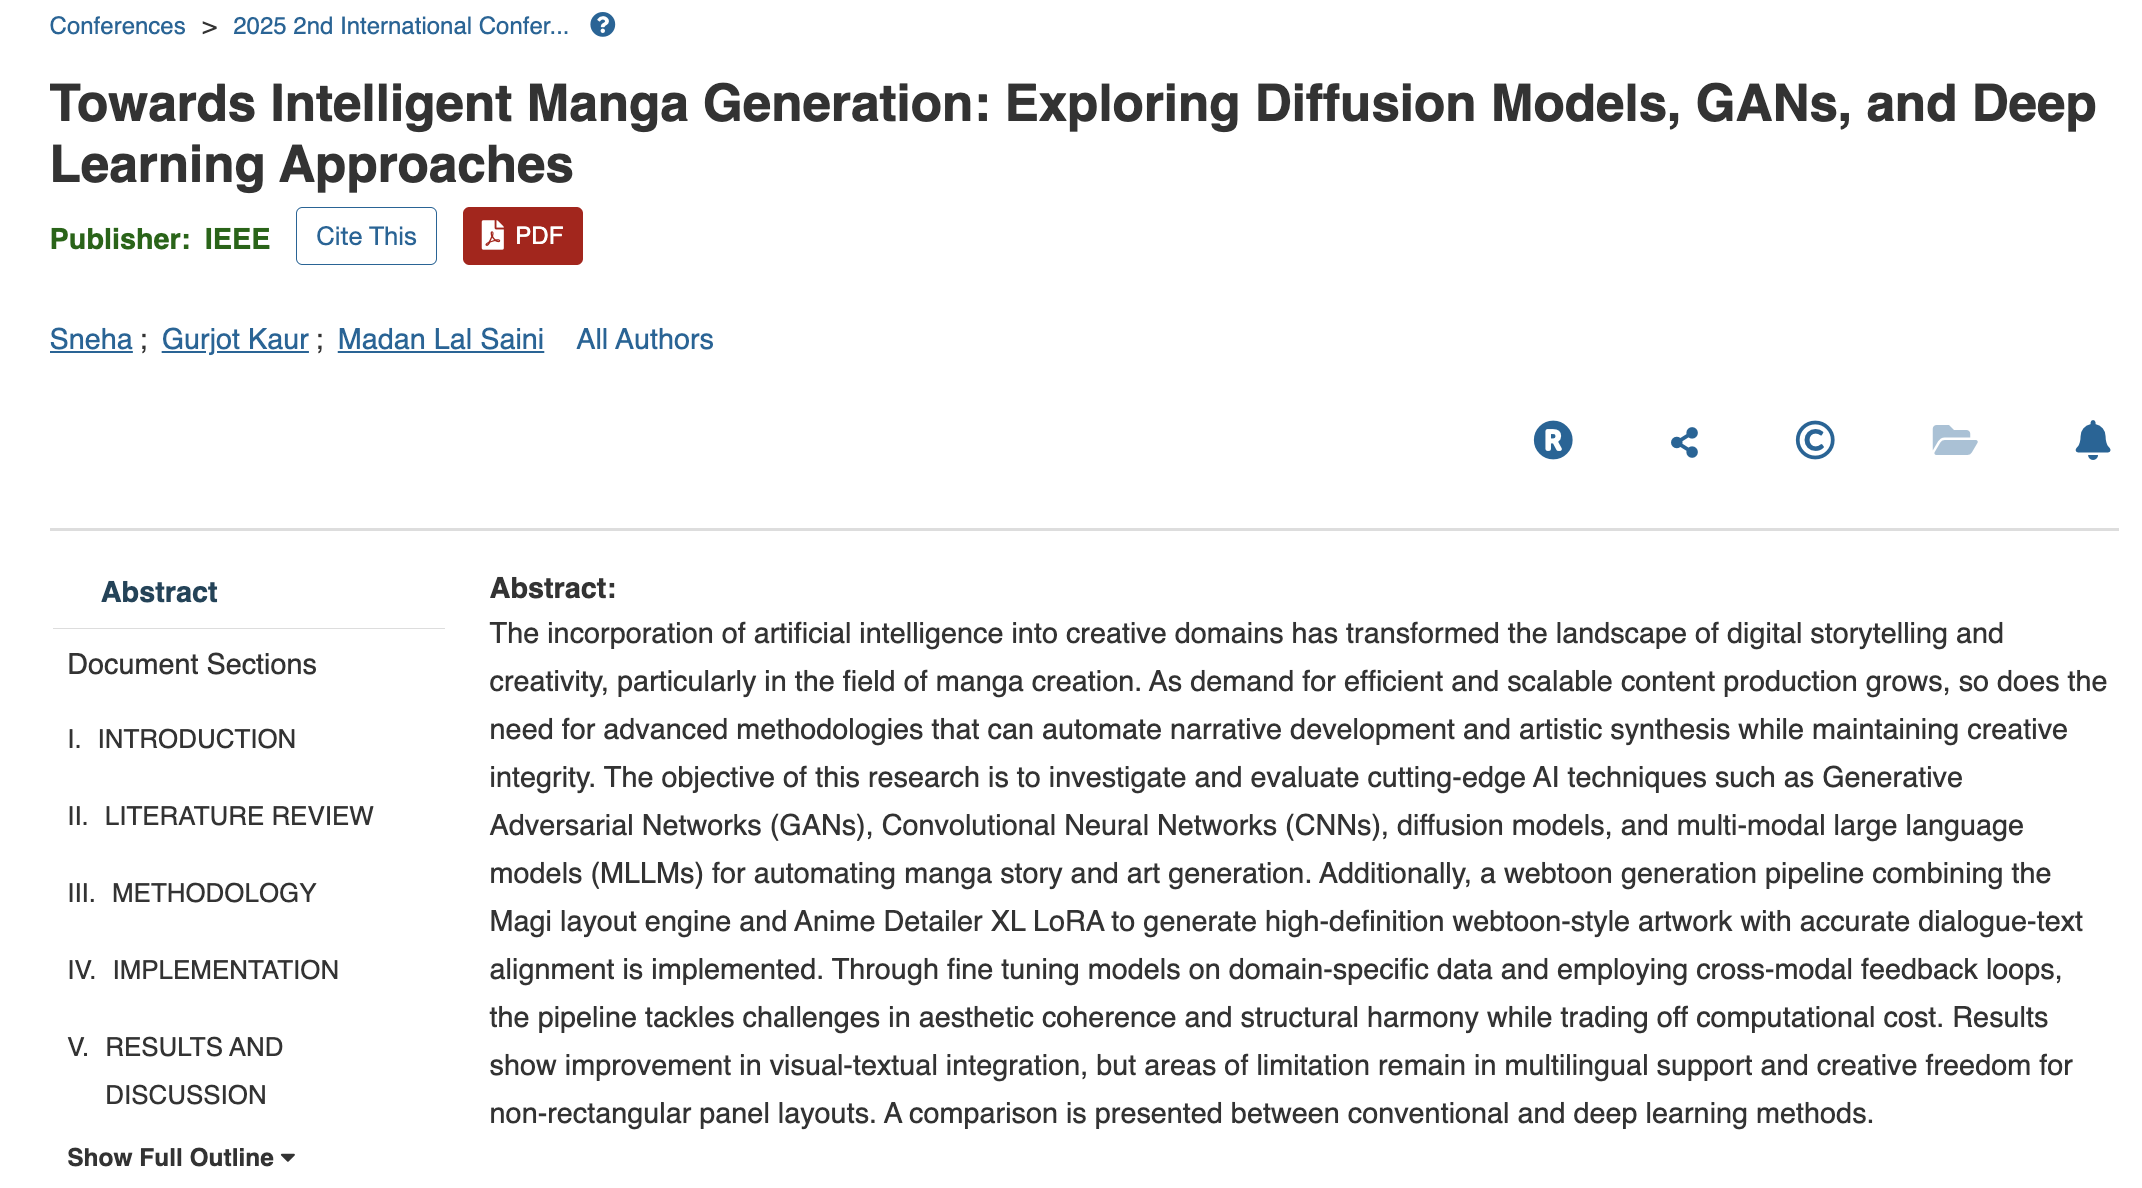Open the 2025 2nd International Conference breadcrumb
The height and width of the screenshot is (1188, 2142).
coord(400,26)
